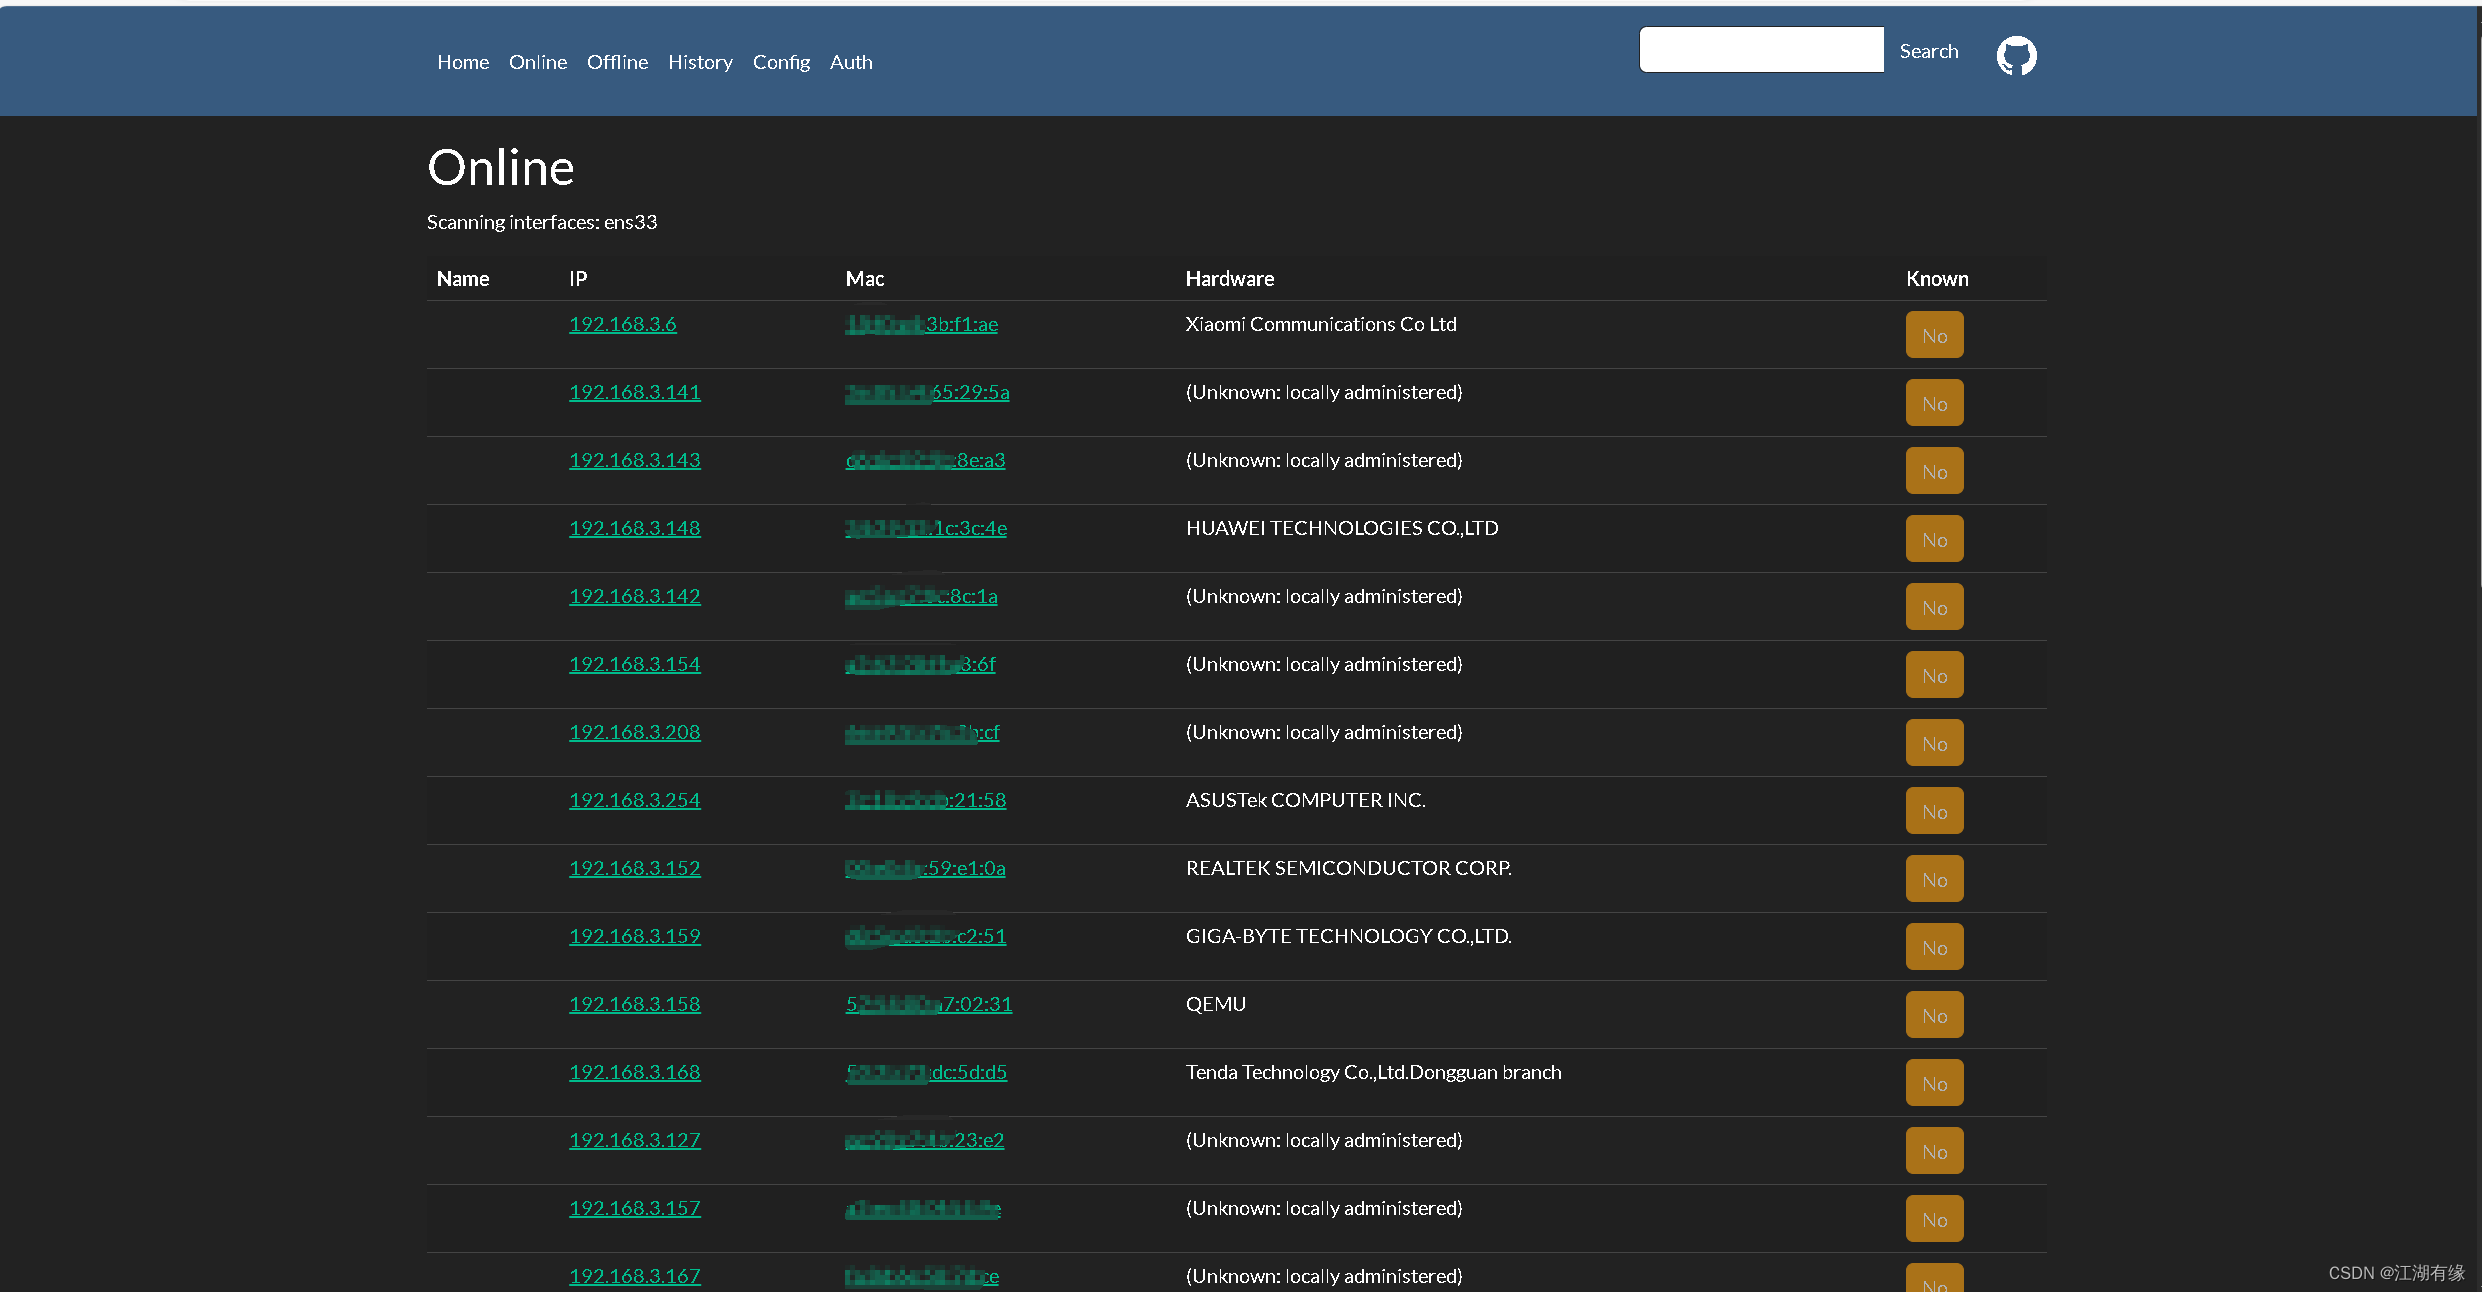
Task: Click the Search button
Action: tap(1928, 51)
